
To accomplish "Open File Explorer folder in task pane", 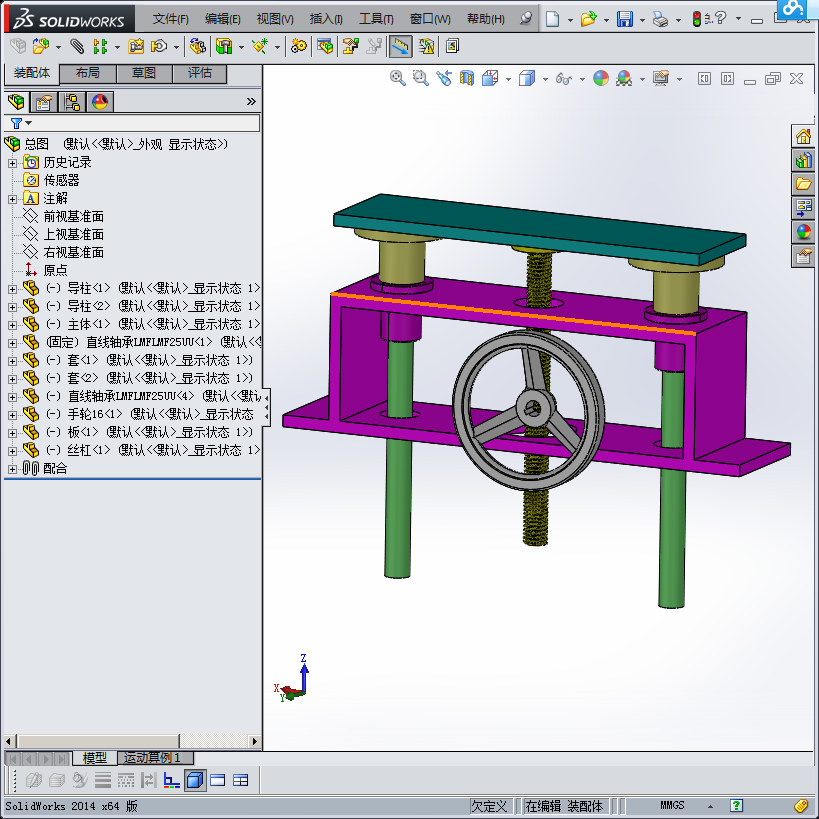I will (803, 184).
